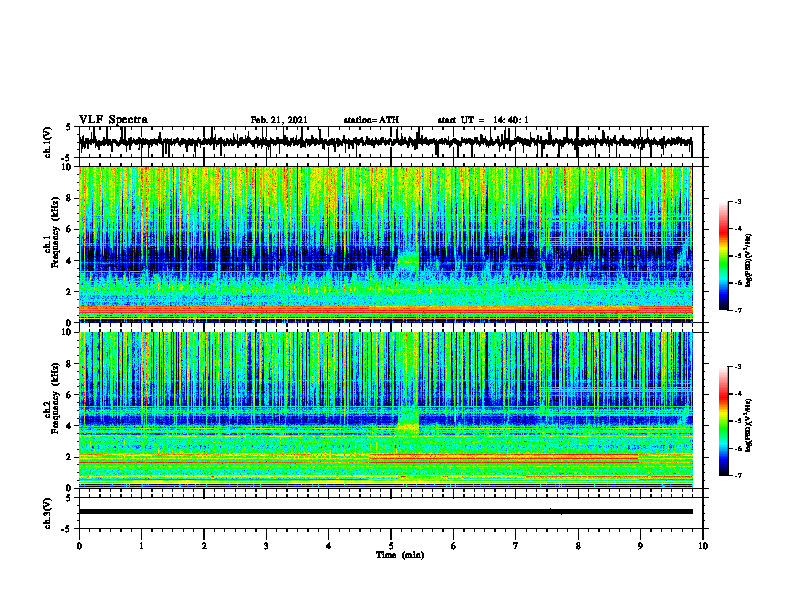Click the "ch.1(V)" y-axis label

pyautogui.click(x=48, y=142)
